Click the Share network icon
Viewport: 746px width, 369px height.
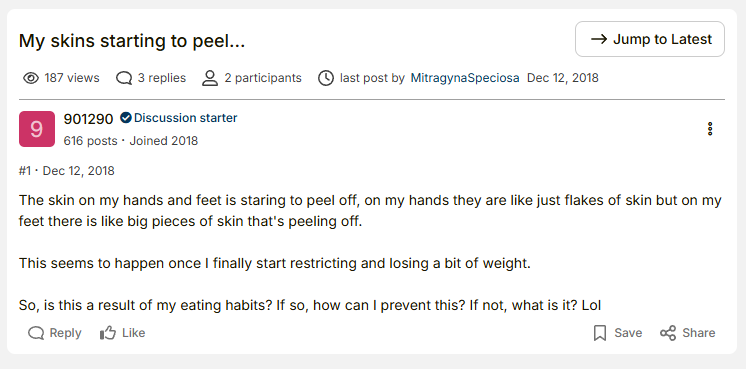tap(668, 333)
